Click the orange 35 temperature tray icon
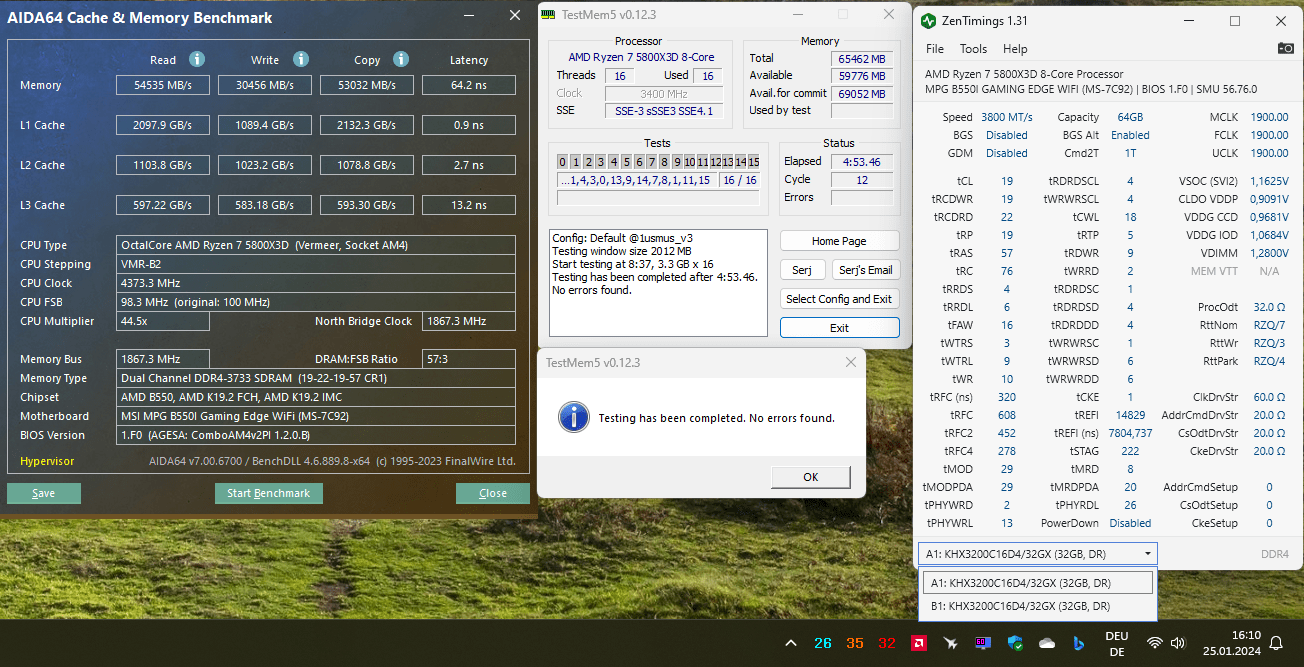Image resolution: width=1304 pixels, height=667 pixels. pos(855,643)
